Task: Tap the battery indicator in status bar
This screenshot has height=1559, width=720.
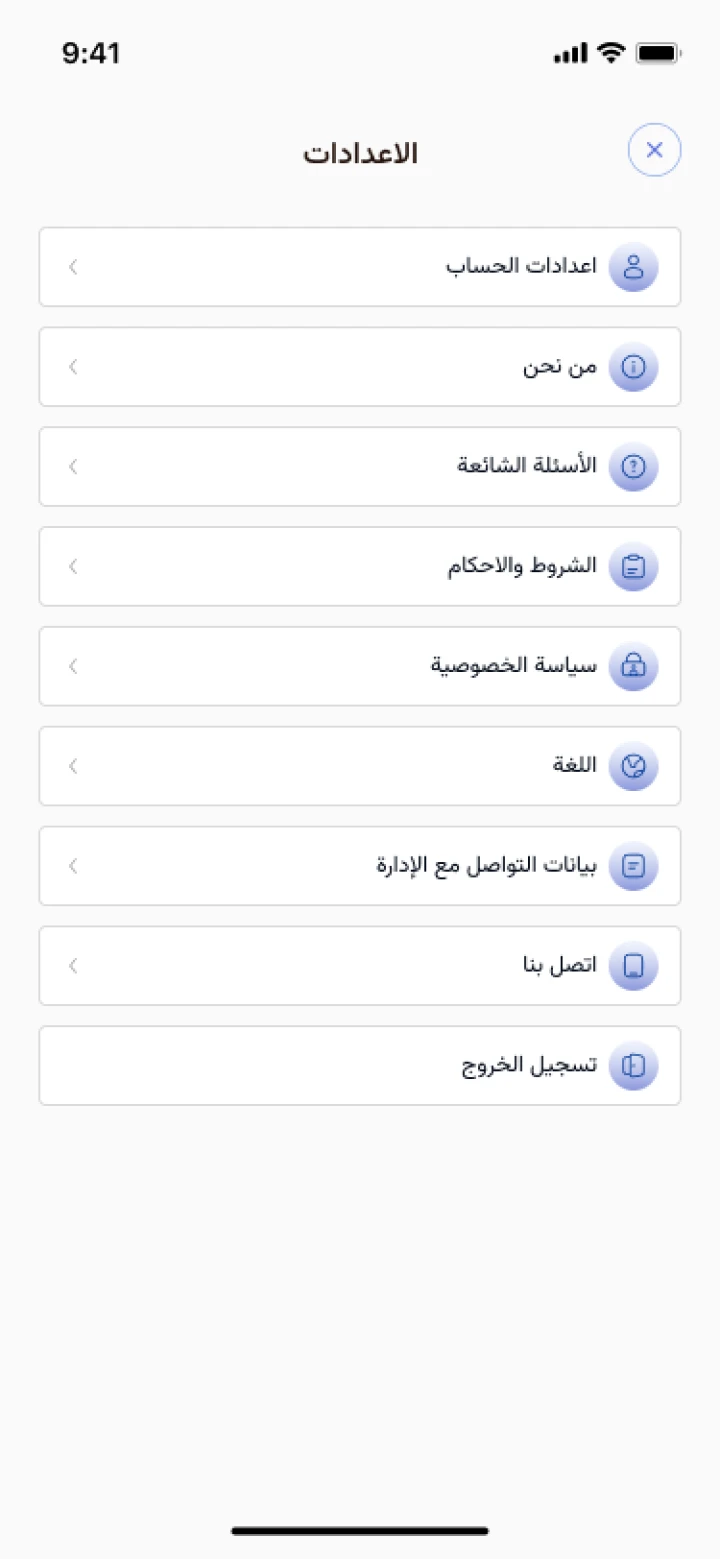Action: pos(657,54)
